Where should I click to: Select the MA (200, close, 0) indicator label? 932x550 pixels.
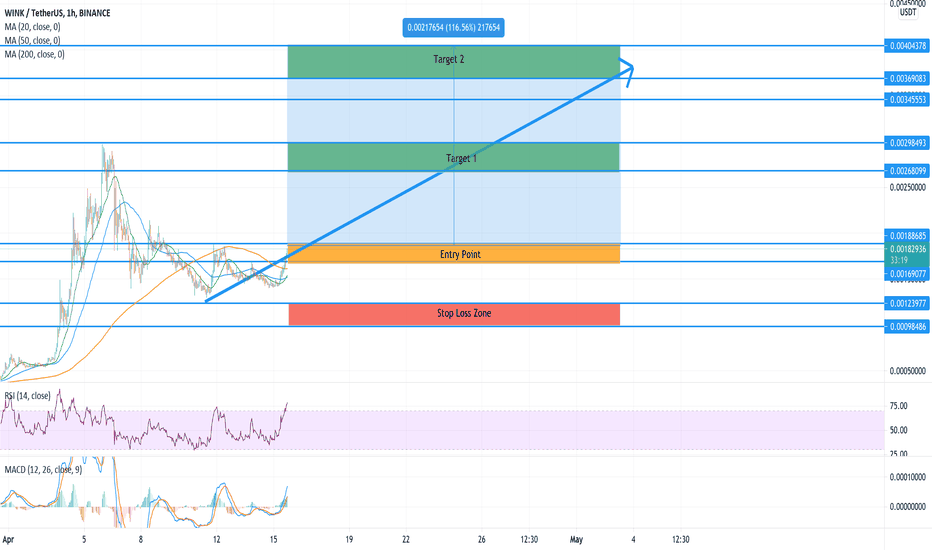click(34, 54)
